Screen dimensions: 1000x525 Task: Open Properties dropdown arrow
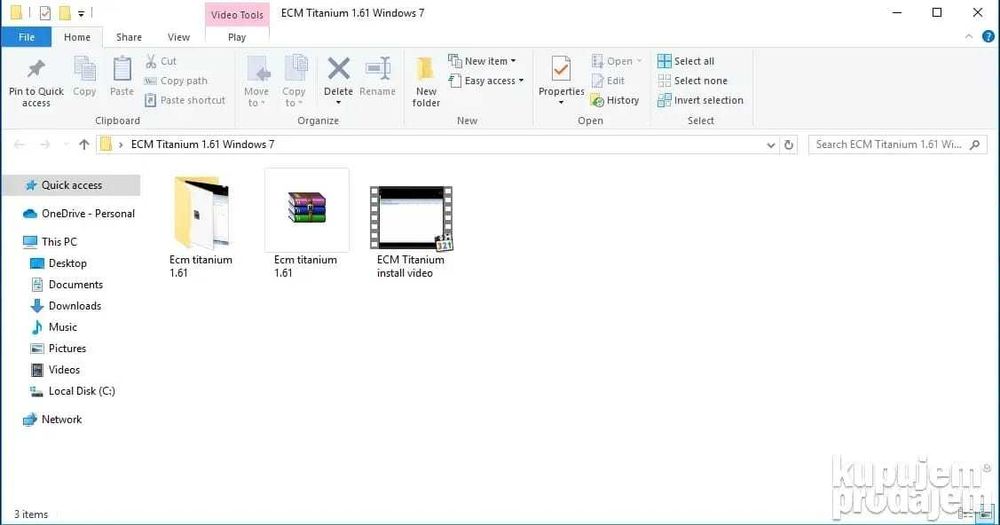[561, 103]
